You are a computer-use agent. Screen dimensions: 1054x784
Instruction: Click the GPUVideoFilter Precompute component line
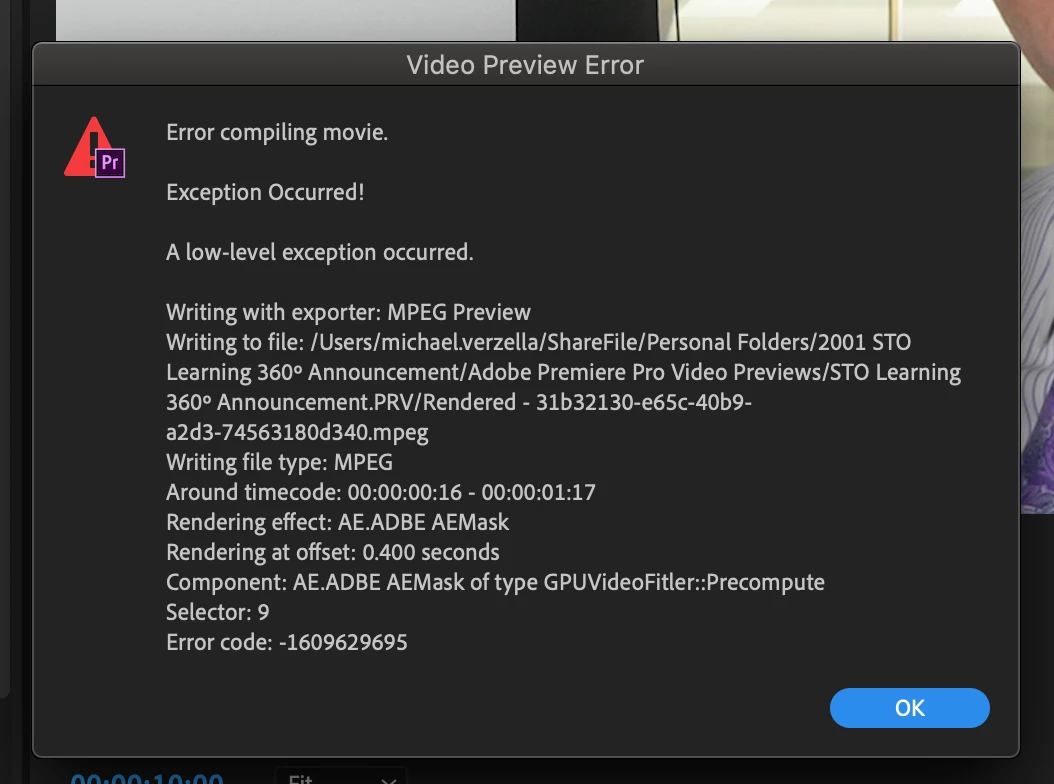[x=495, y=582]
